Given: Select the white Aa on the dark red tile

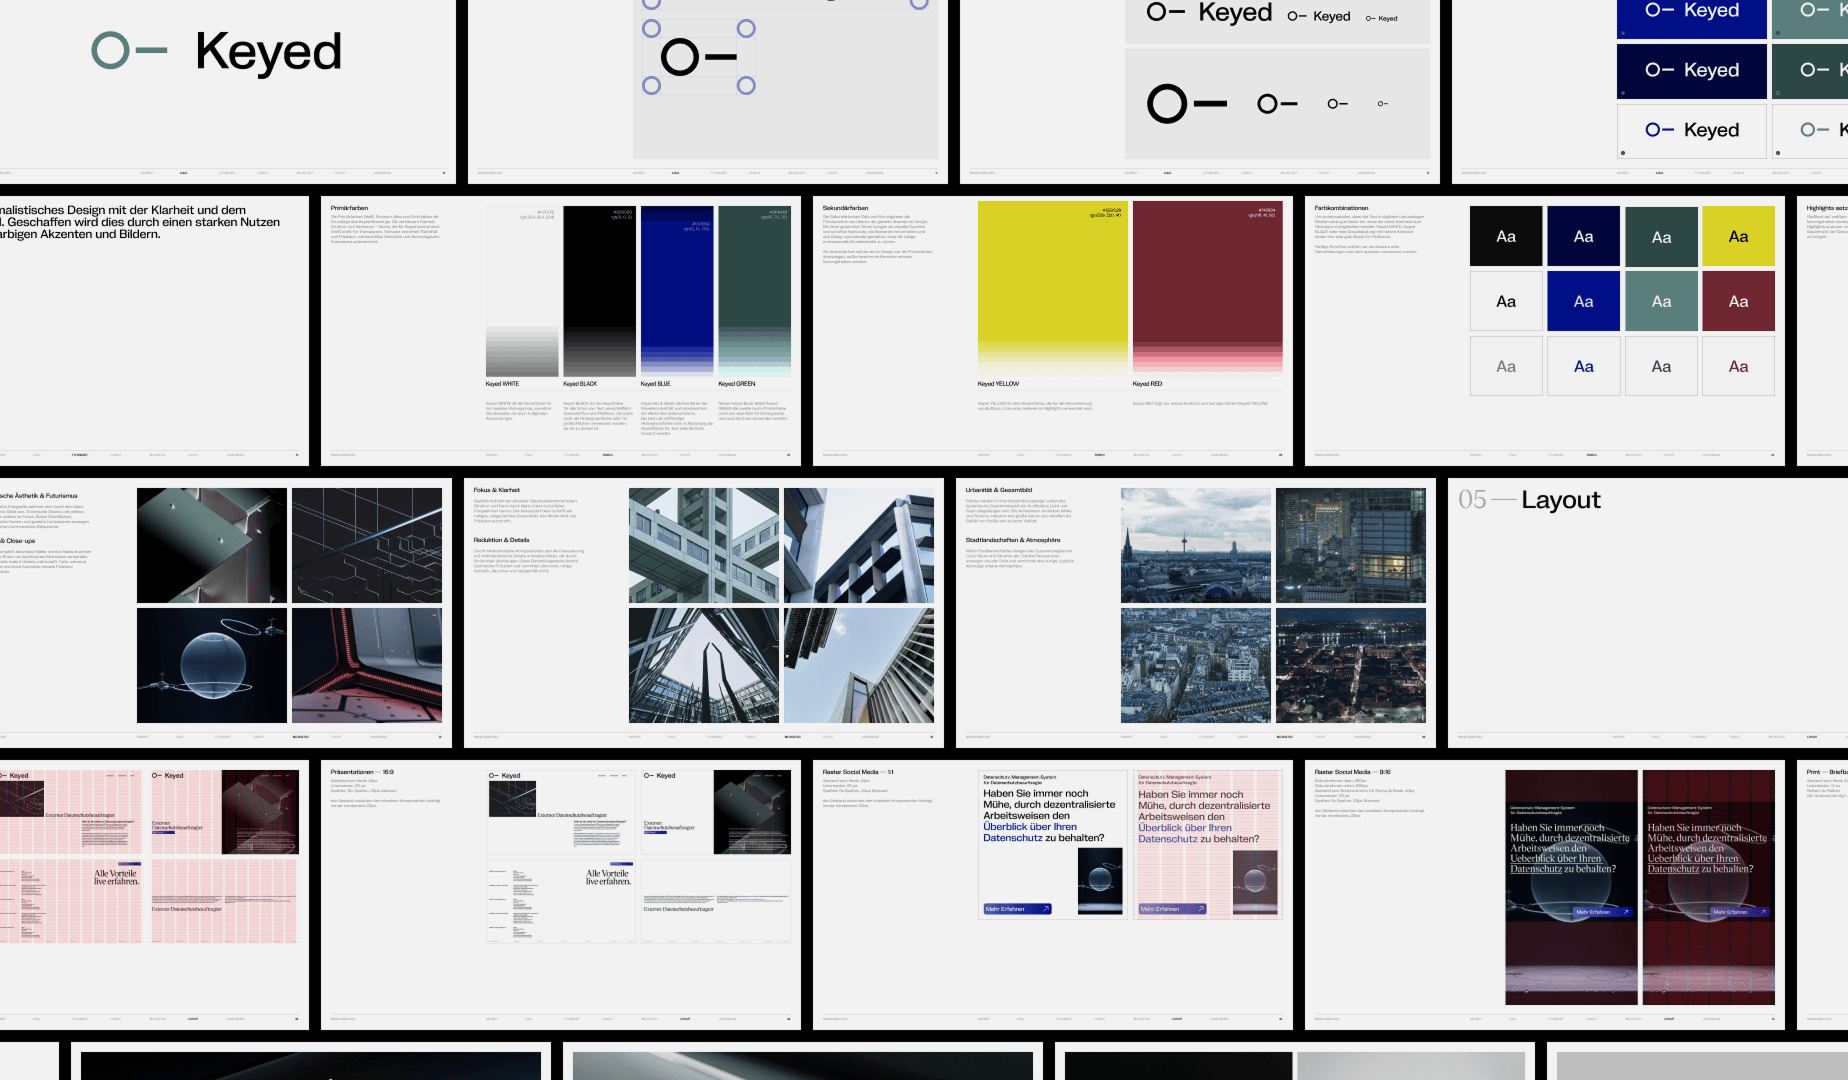Looking at the screenshot, I should click(x=1738, y=302).
